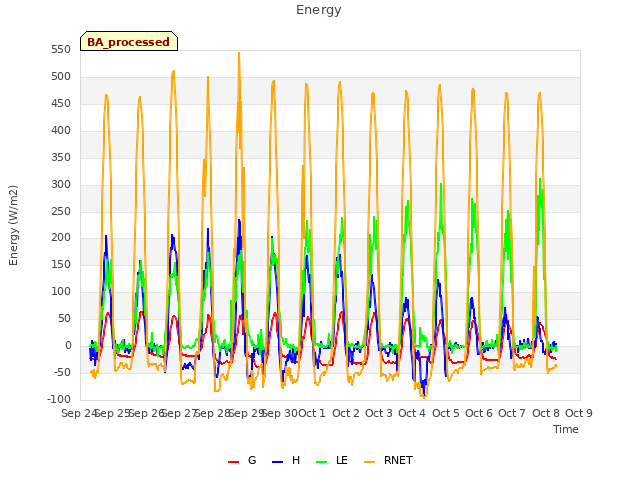Click the 400 y-axis tick label
Screen dimensions: 640x480
(61, 131)
